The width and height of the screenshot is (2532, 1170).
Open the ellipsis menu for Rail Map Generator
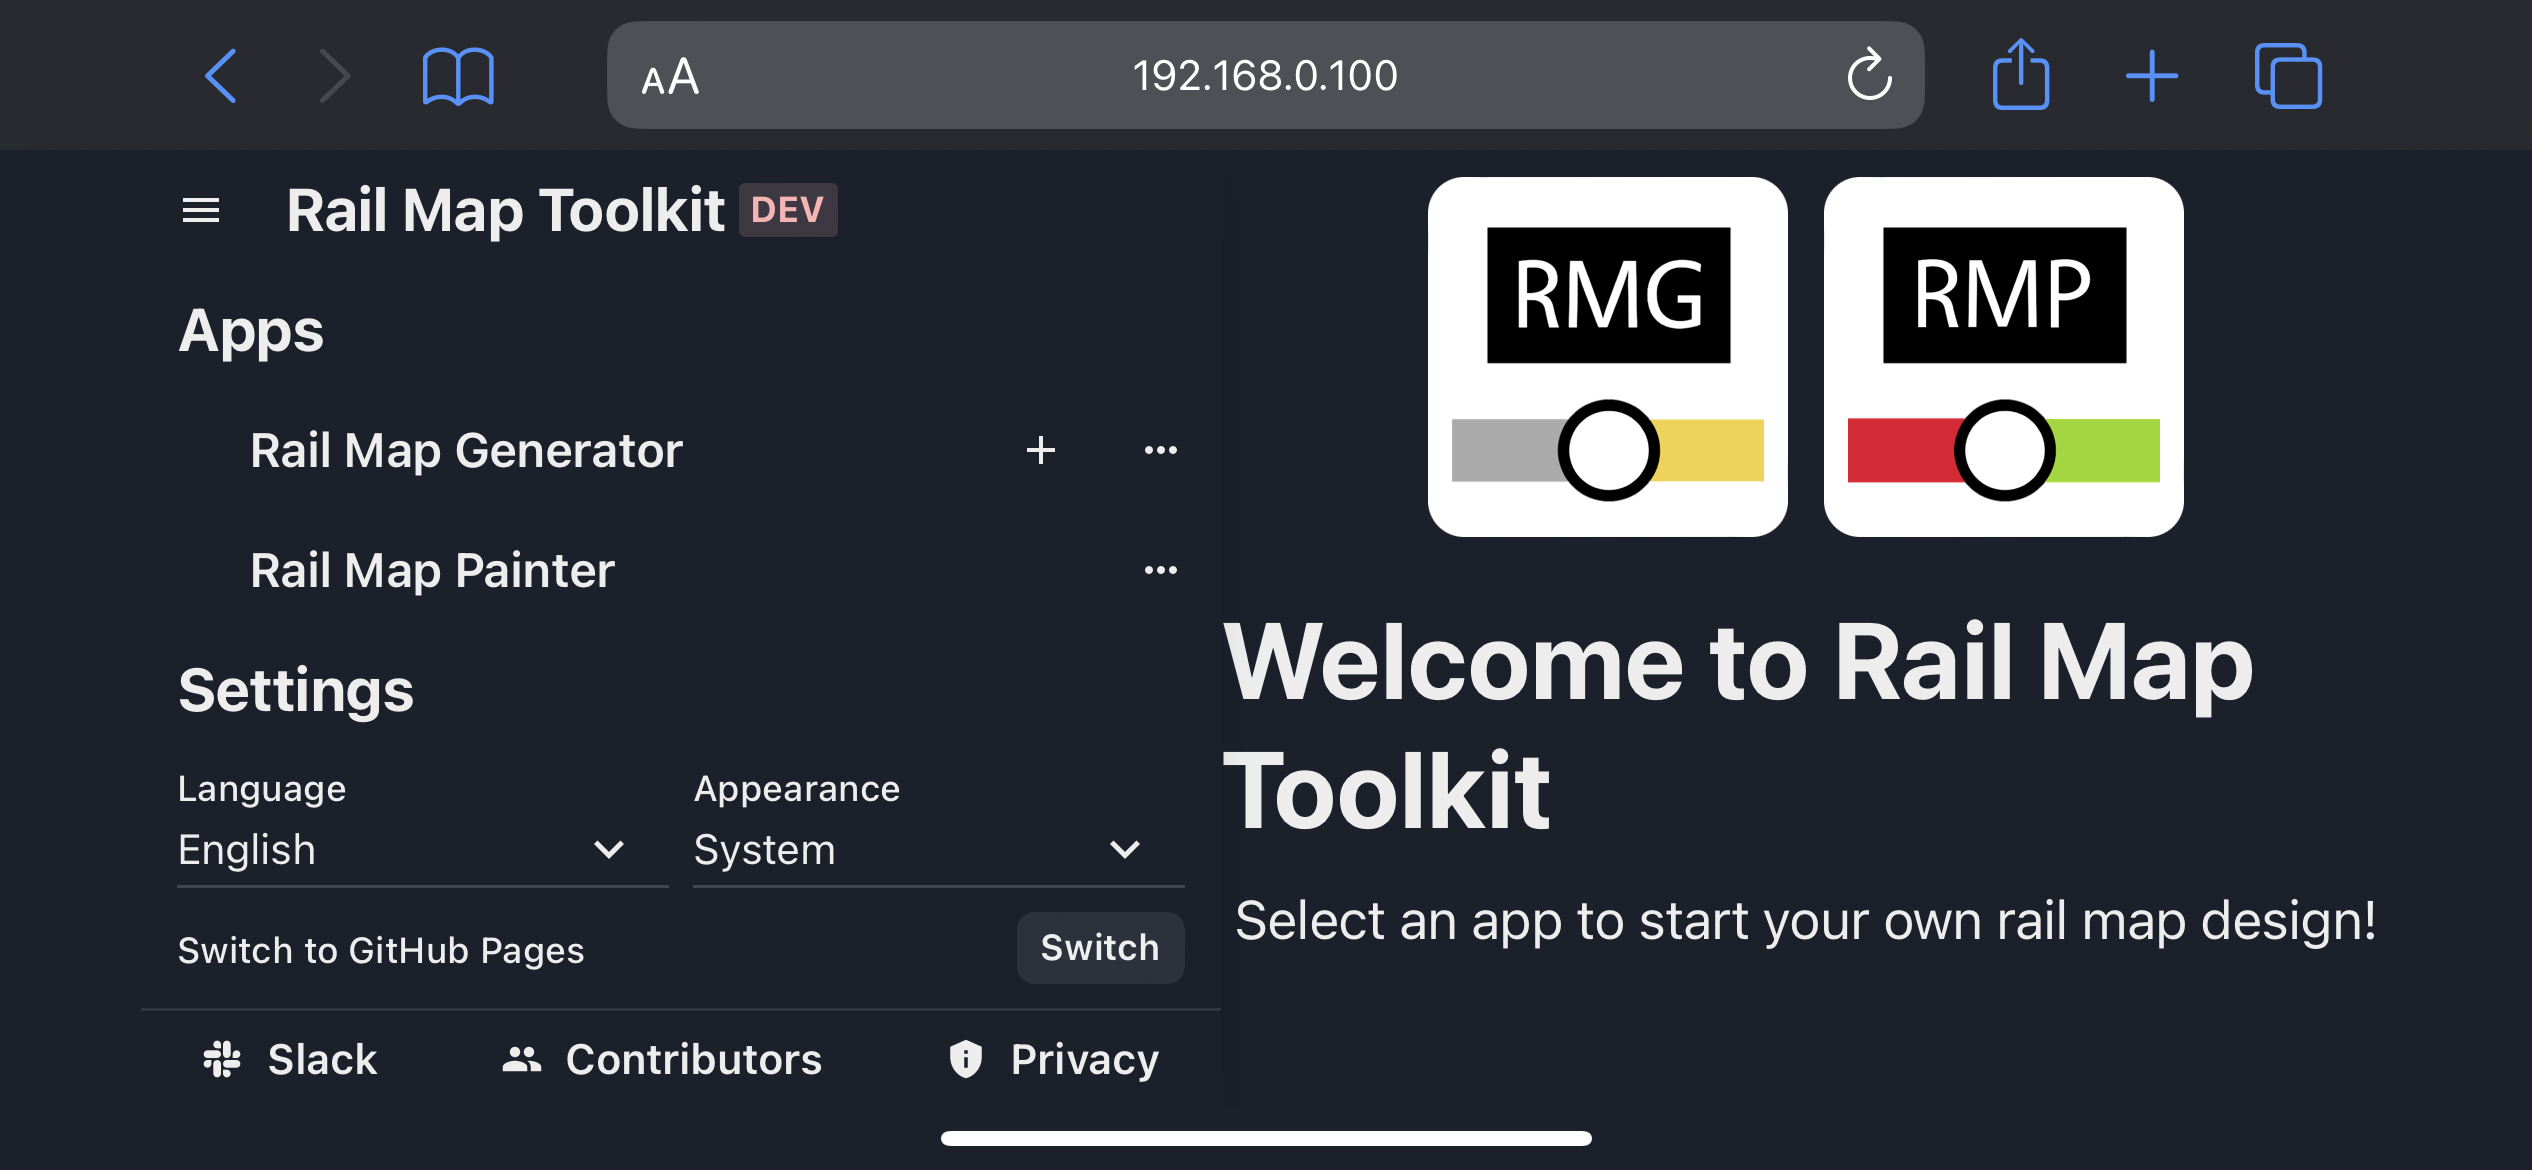click(1160, 450)
